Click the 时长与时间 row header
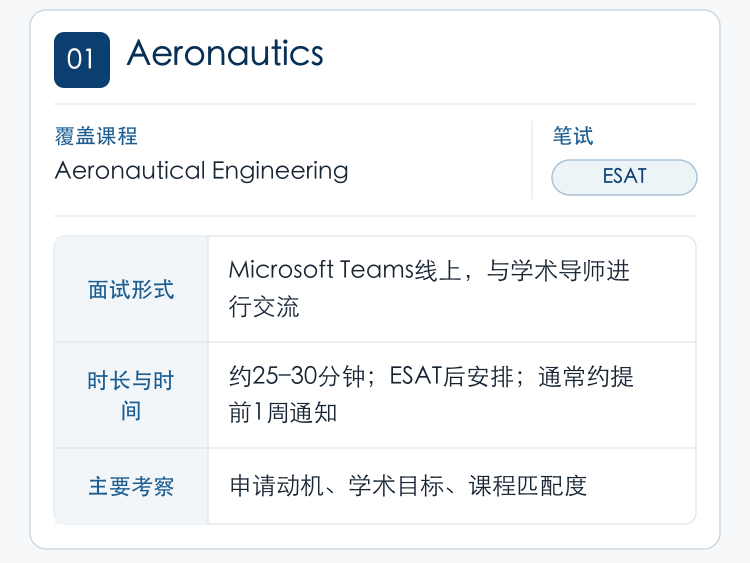 click(x=131, y=396)
